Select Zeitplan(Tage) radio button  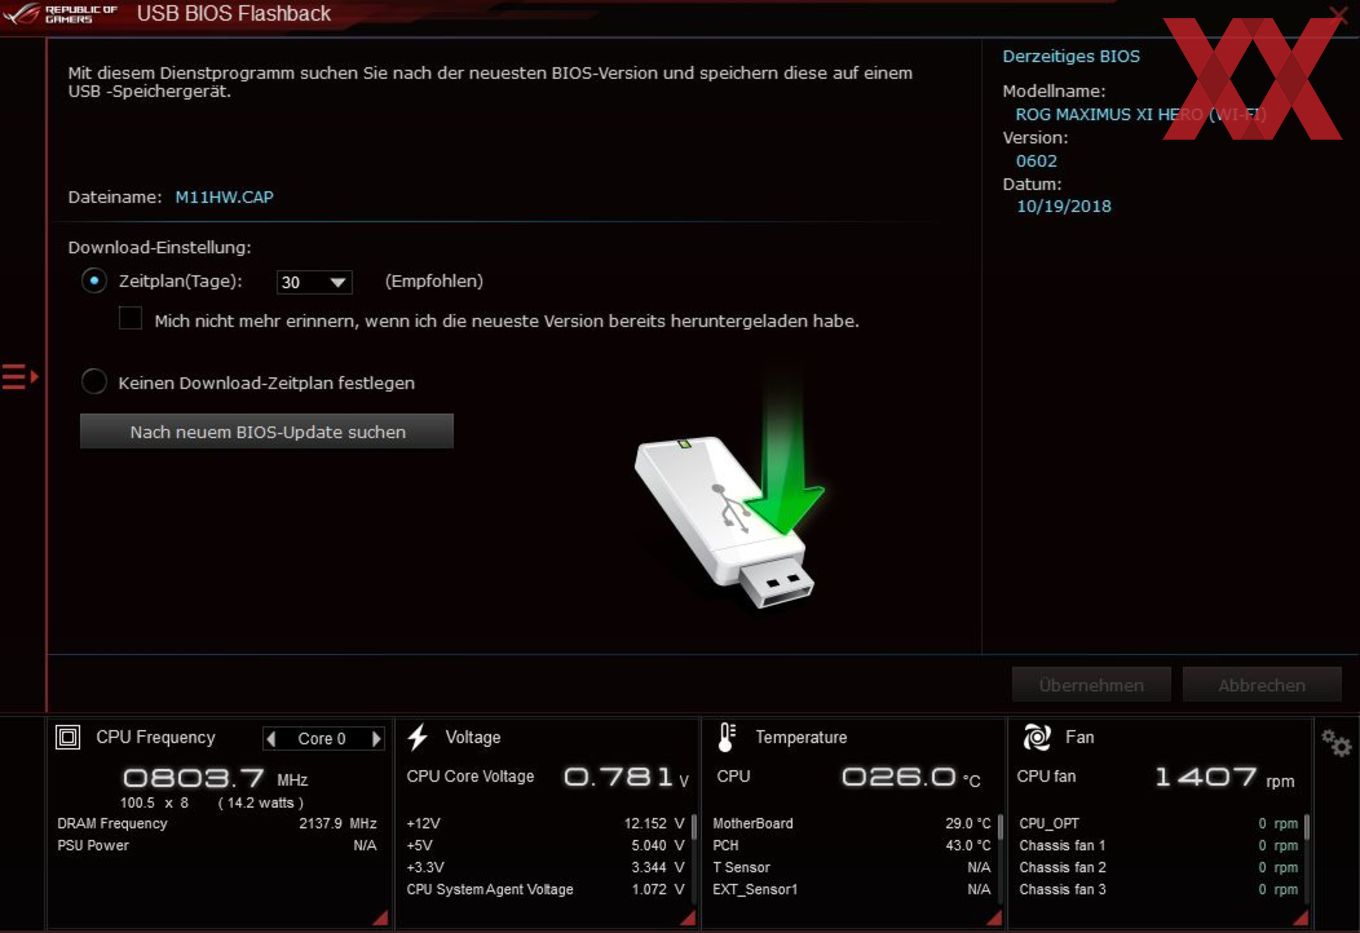94,281
